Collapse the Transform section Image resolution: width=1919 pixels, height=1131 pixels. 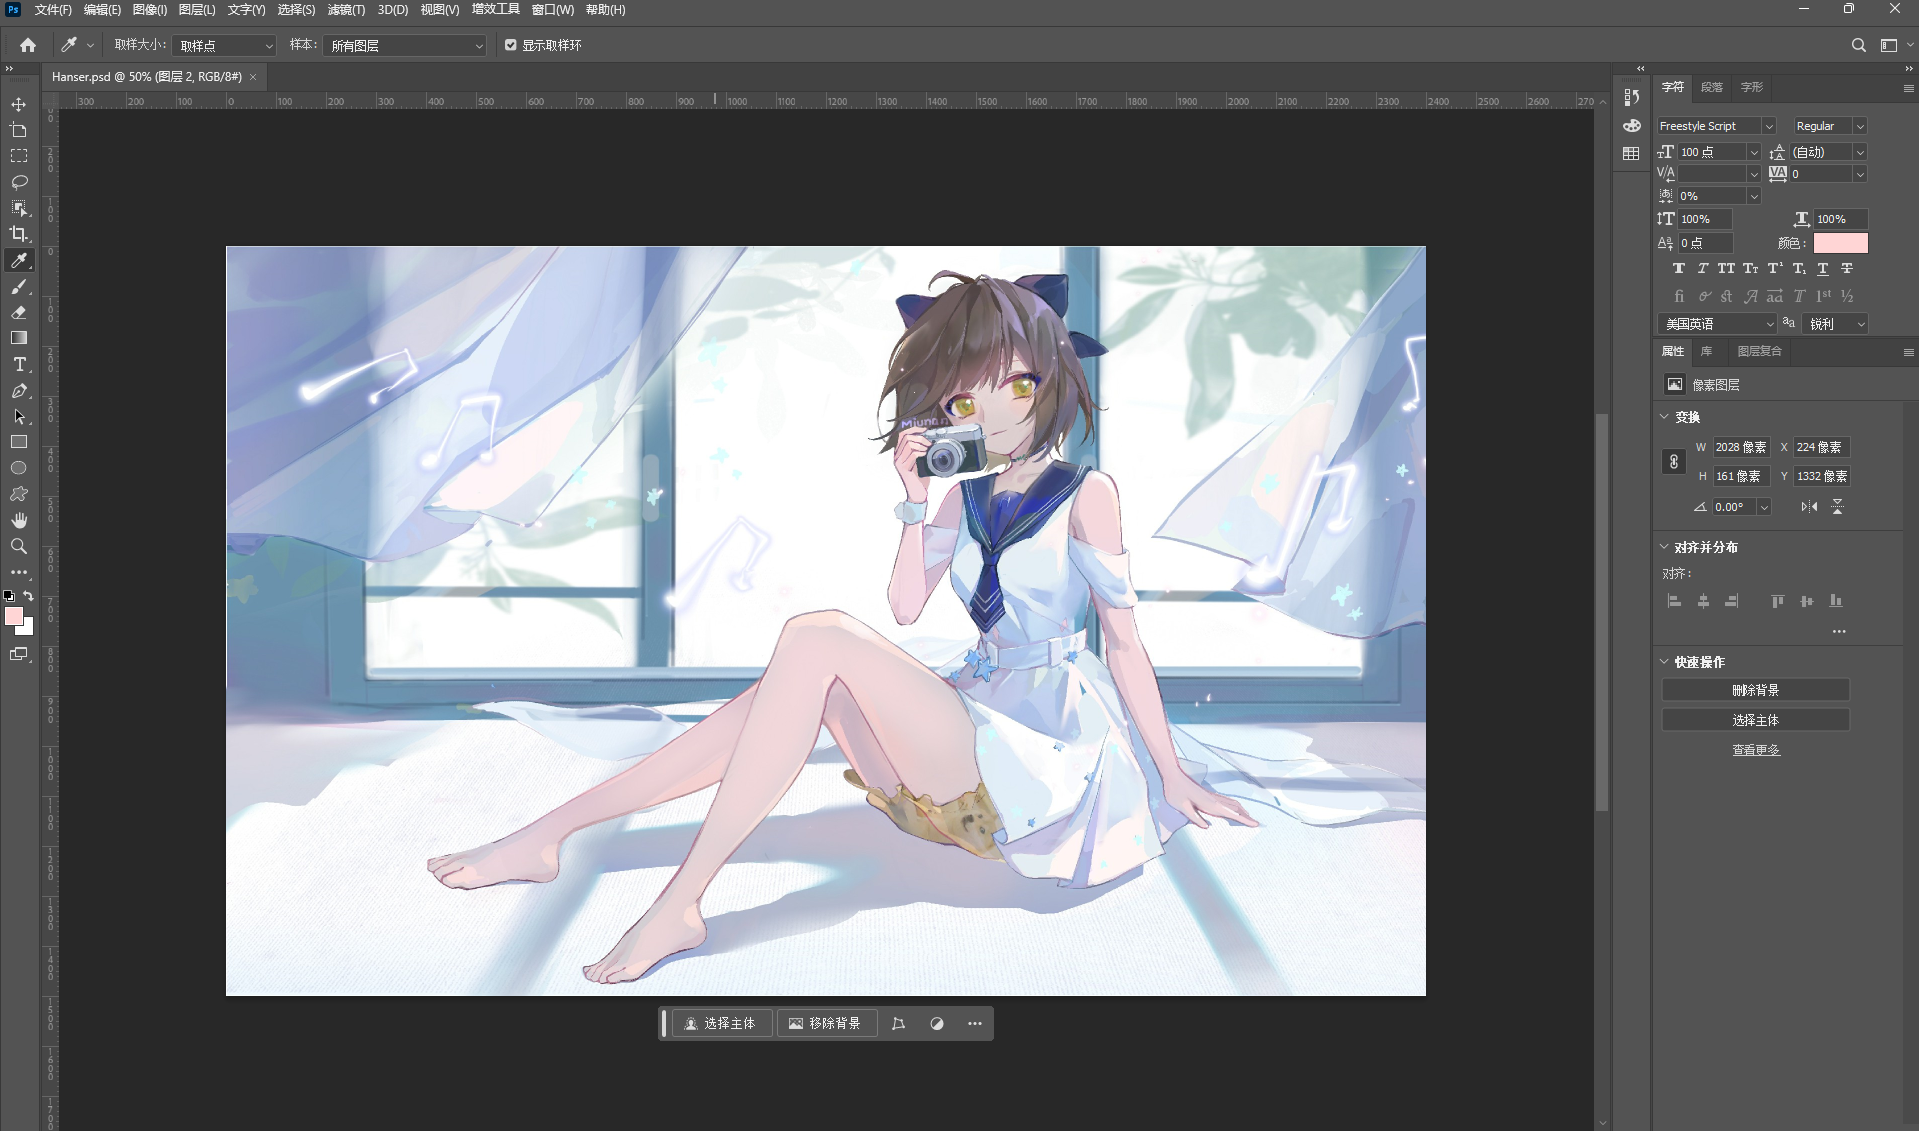coord(1664,417)
